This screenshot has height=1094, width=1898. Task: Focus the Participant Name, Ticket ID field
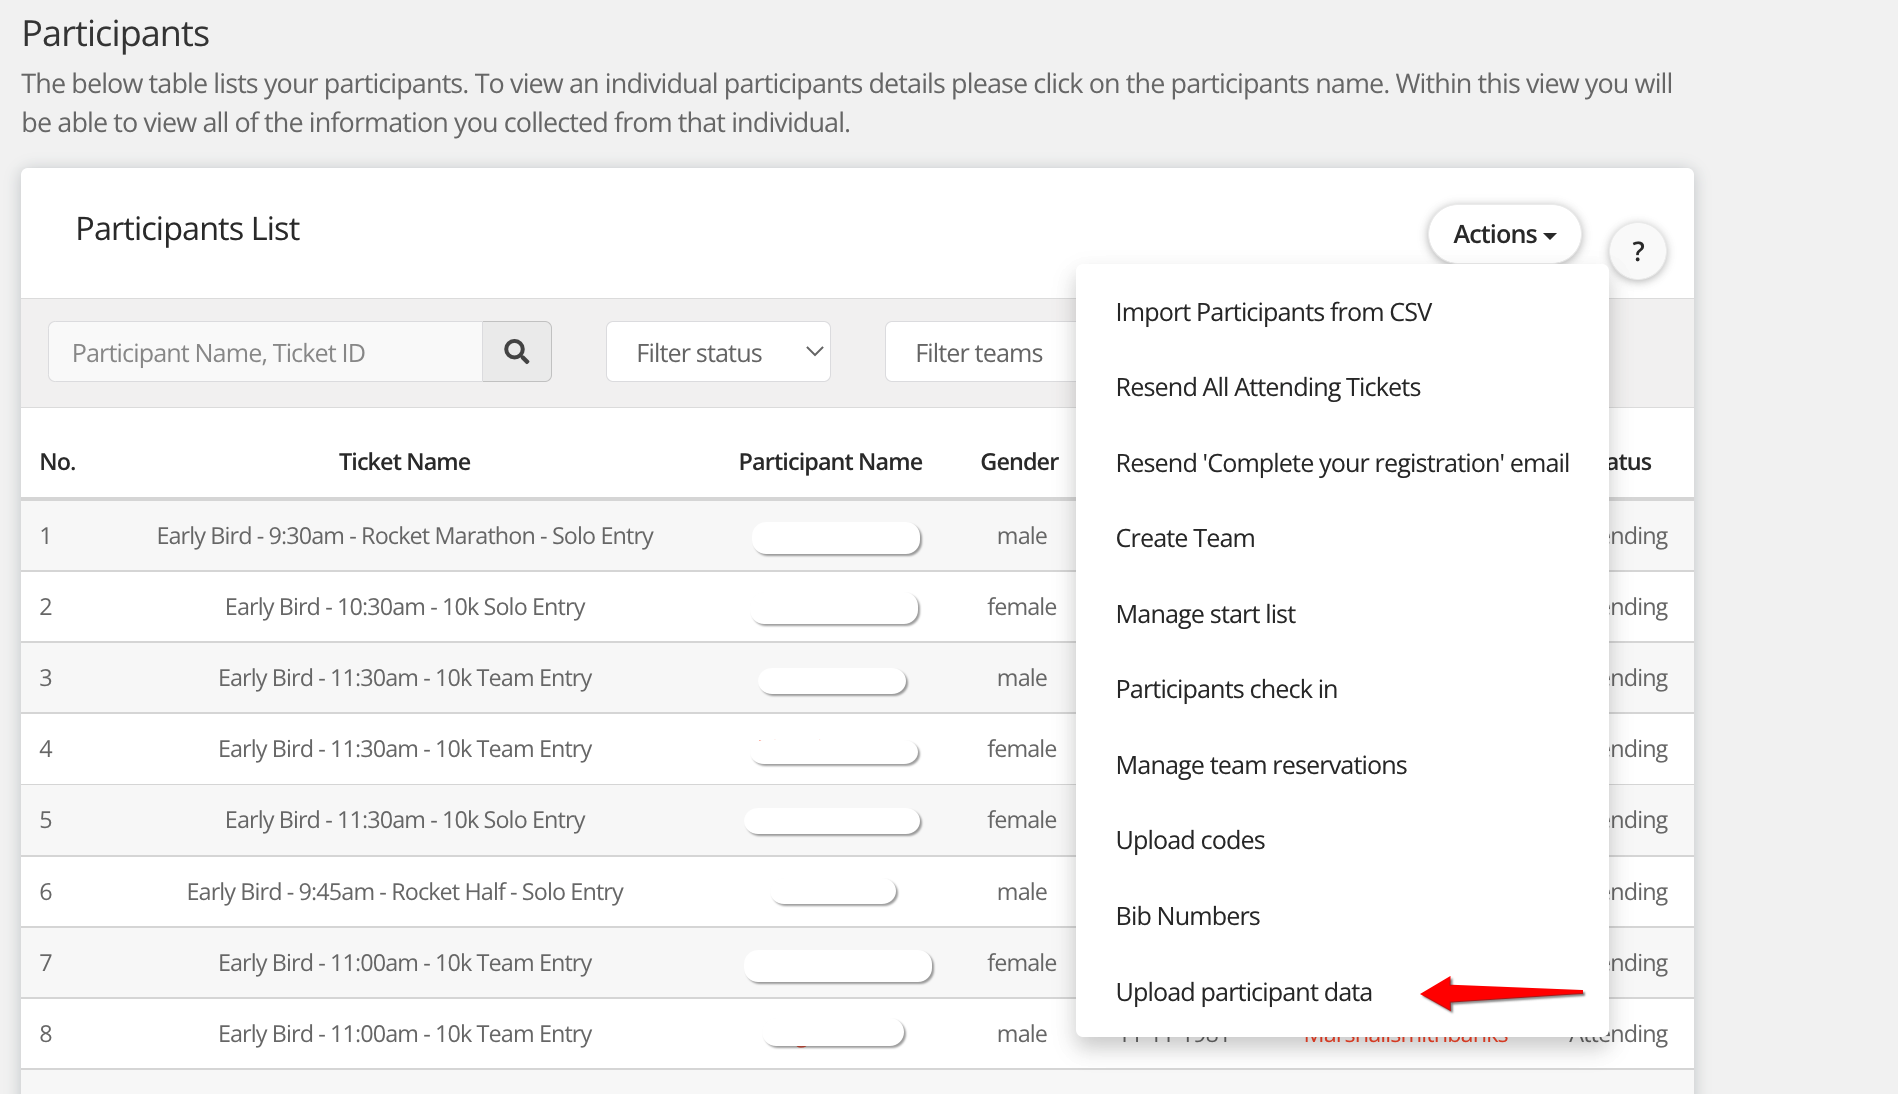point(266,352)
